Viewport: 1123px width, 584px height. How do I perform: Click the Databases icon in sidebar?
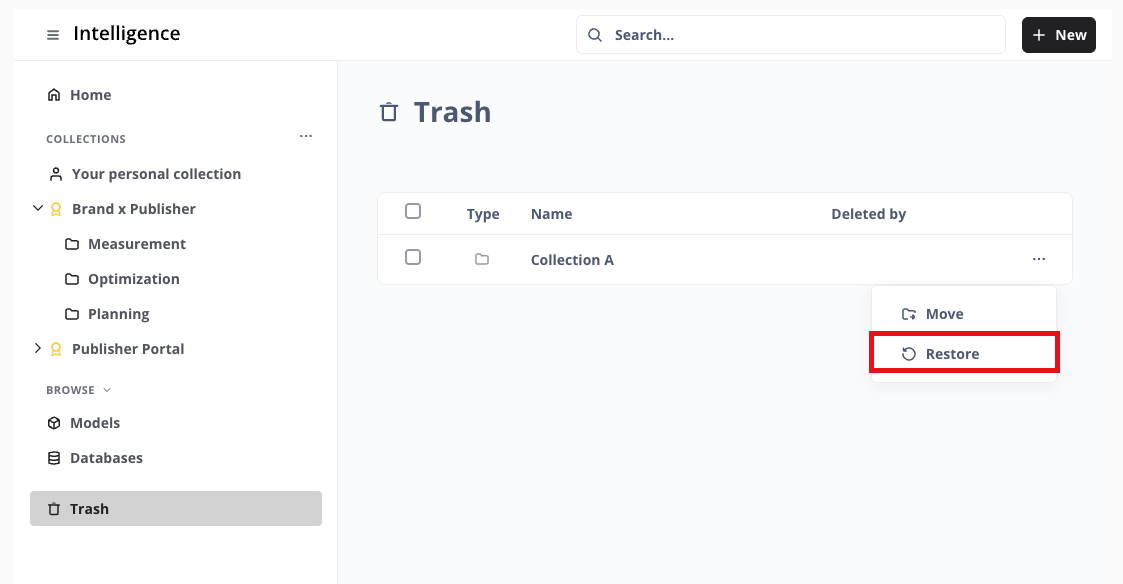[54, 458]
